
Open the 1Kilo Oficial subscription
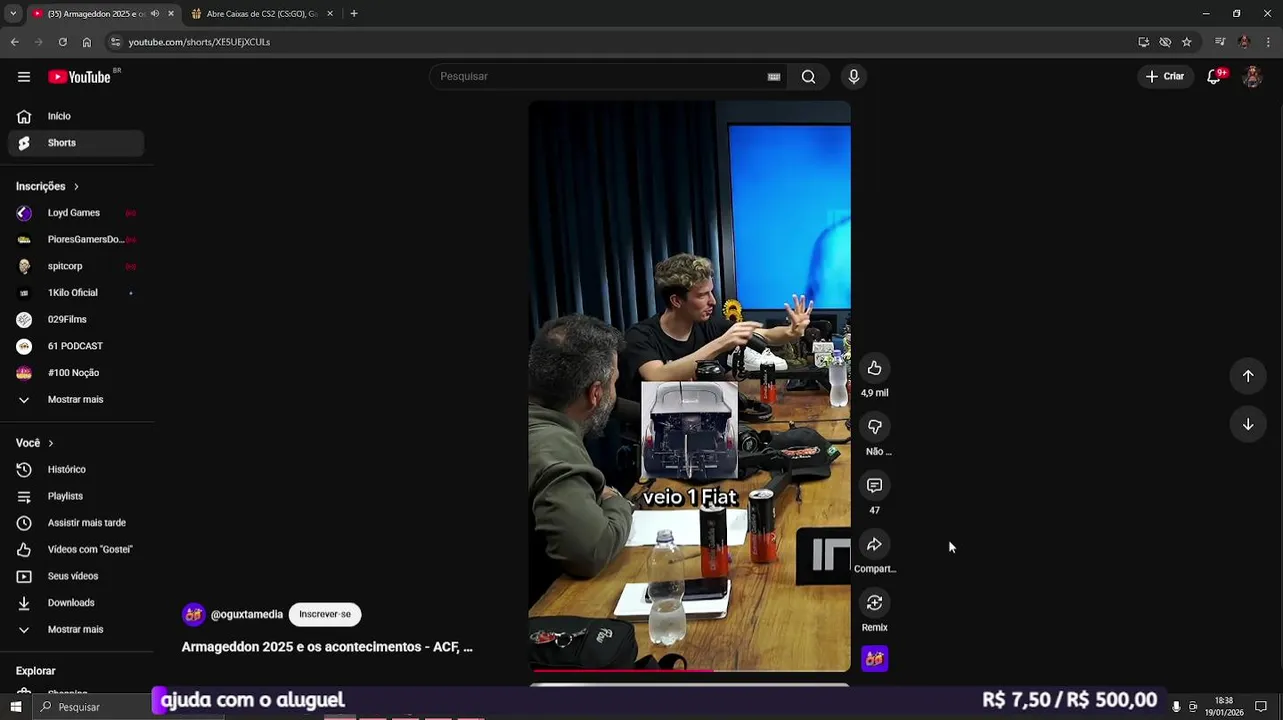[76, 293]
